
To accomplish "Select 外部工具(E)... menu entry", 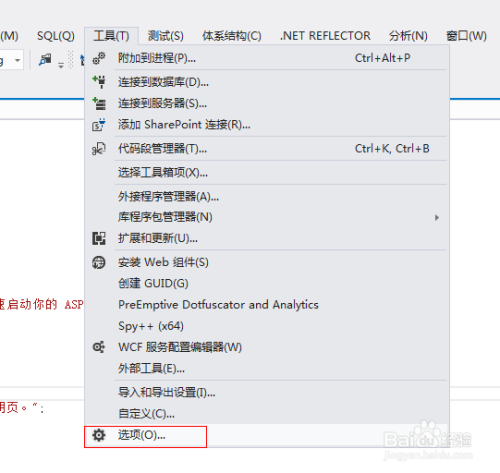I will click(267, 369).
